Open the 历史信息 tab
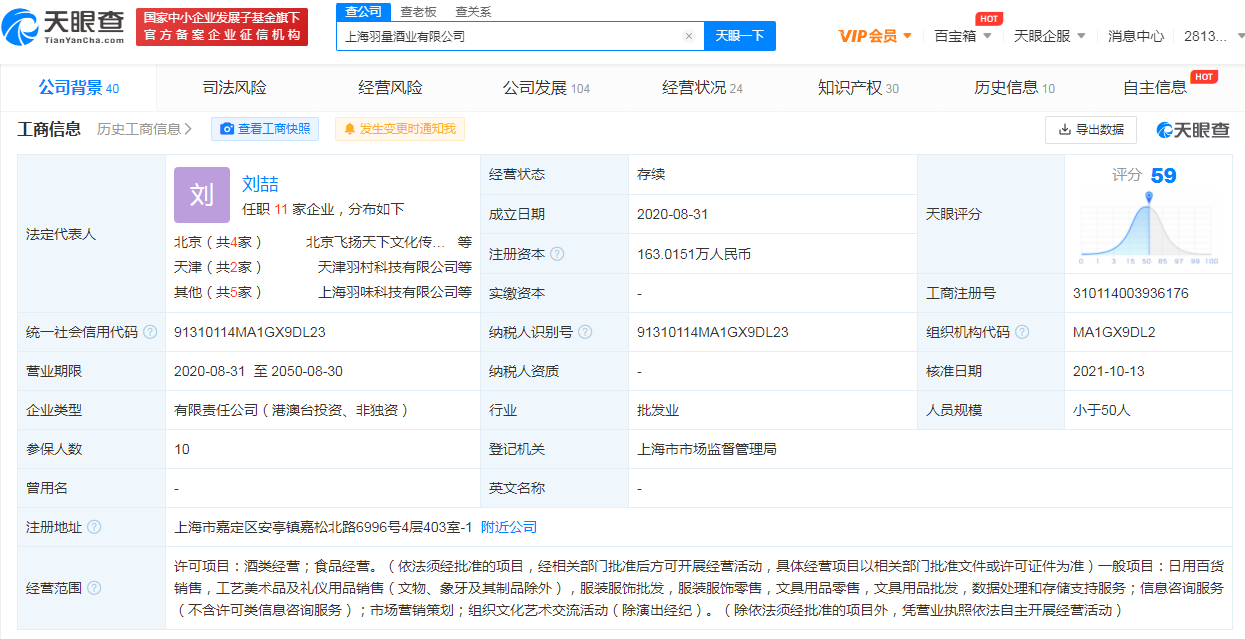 click(1014, 88)
